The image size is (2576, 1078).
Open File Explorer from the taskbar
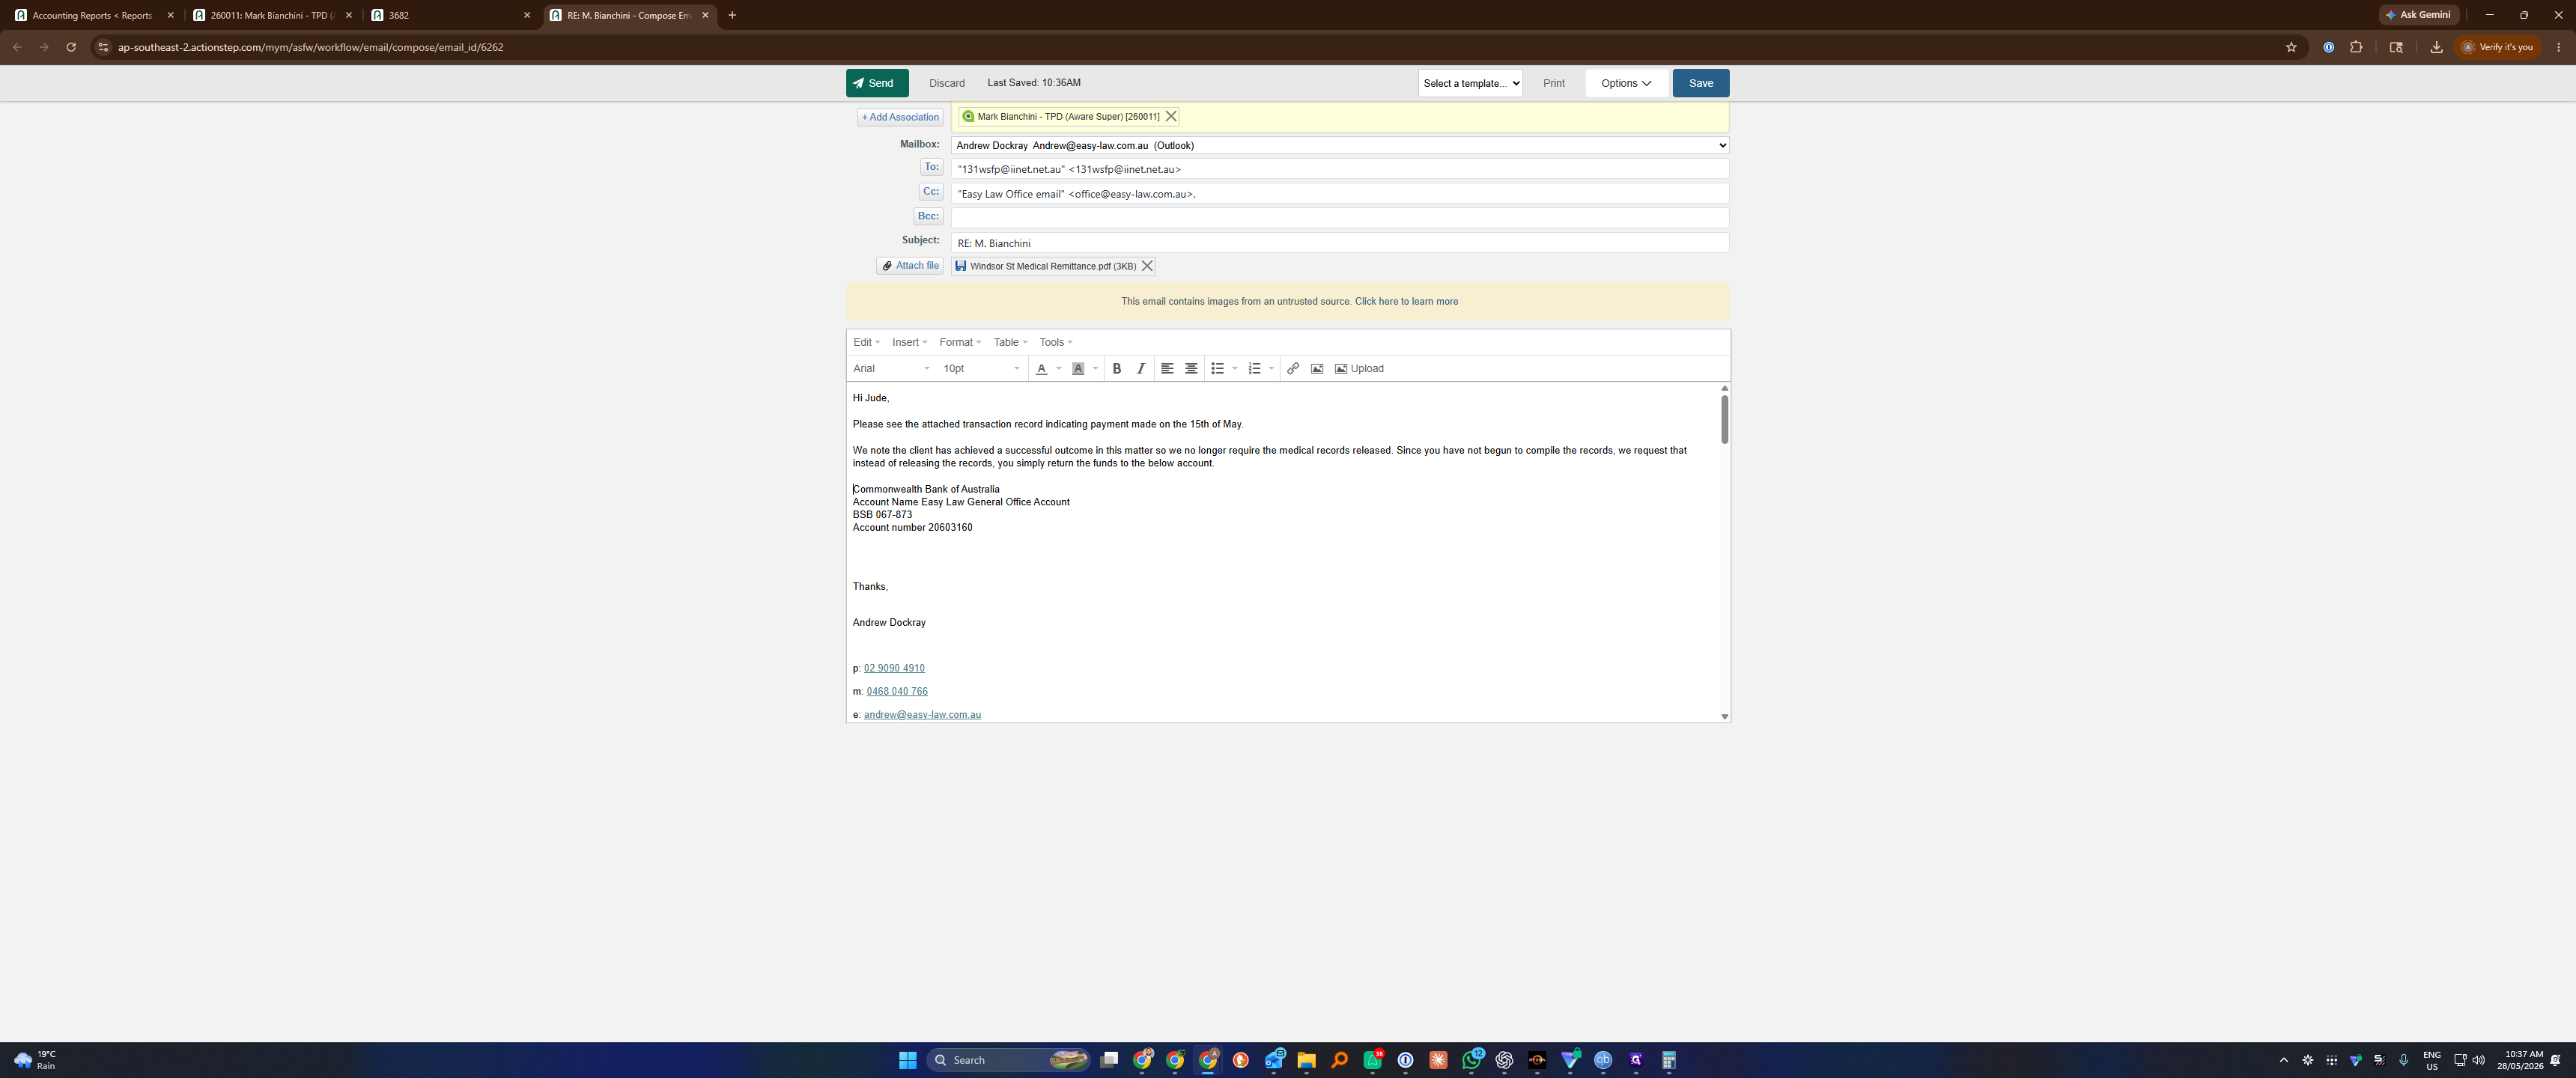pyautogui.click(x=1306, y=1060)
